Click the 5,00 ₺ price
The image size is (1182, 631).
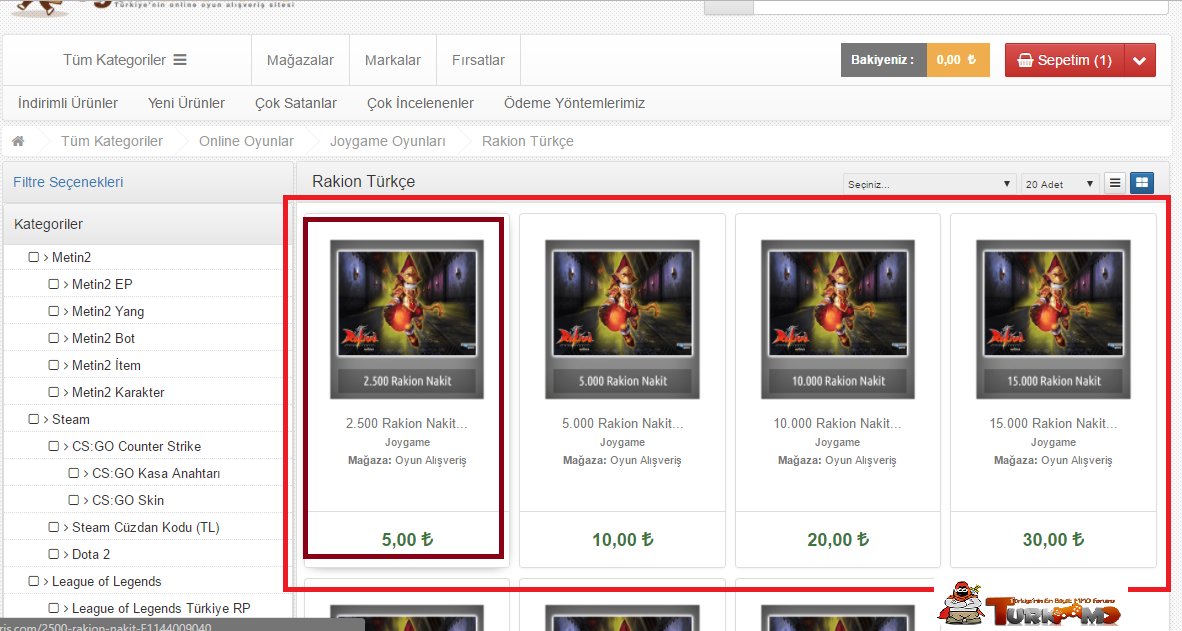(x=407, y=540)
